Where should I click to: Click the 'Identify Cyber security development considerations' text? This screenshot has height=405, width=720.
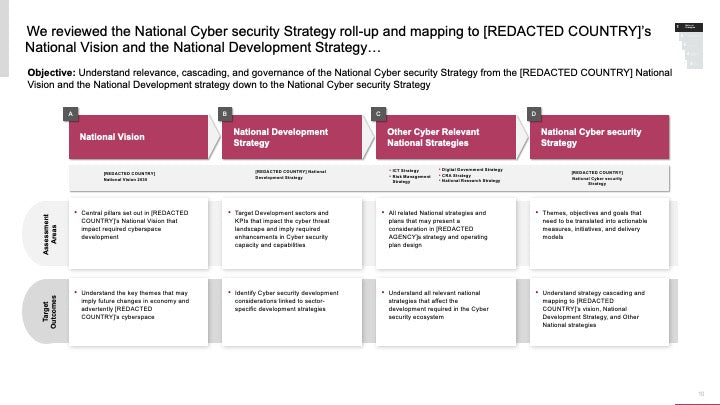tap(286, 301)
